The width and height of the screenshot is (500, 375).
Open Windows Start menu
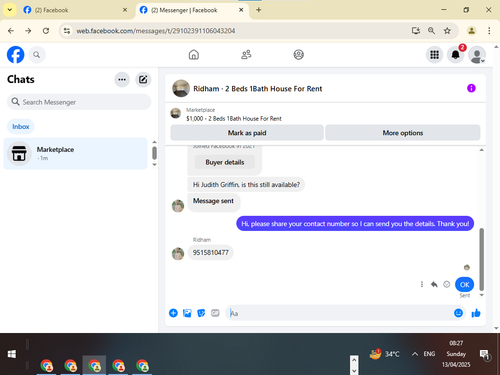point(12,354)
